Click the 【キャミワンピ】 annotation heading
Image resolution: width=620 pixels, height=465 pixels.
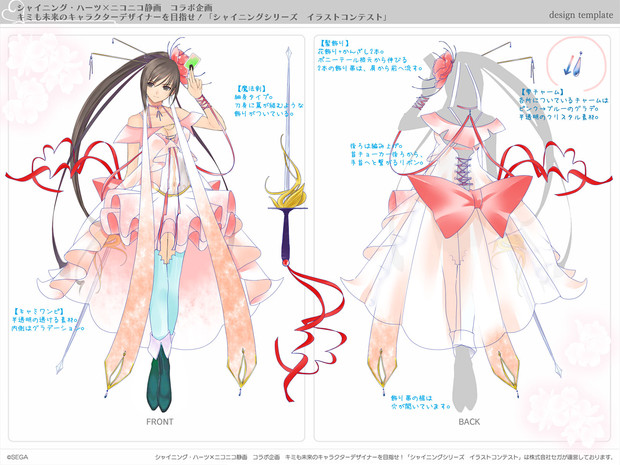pyautogui.click(x=38, y=312)
